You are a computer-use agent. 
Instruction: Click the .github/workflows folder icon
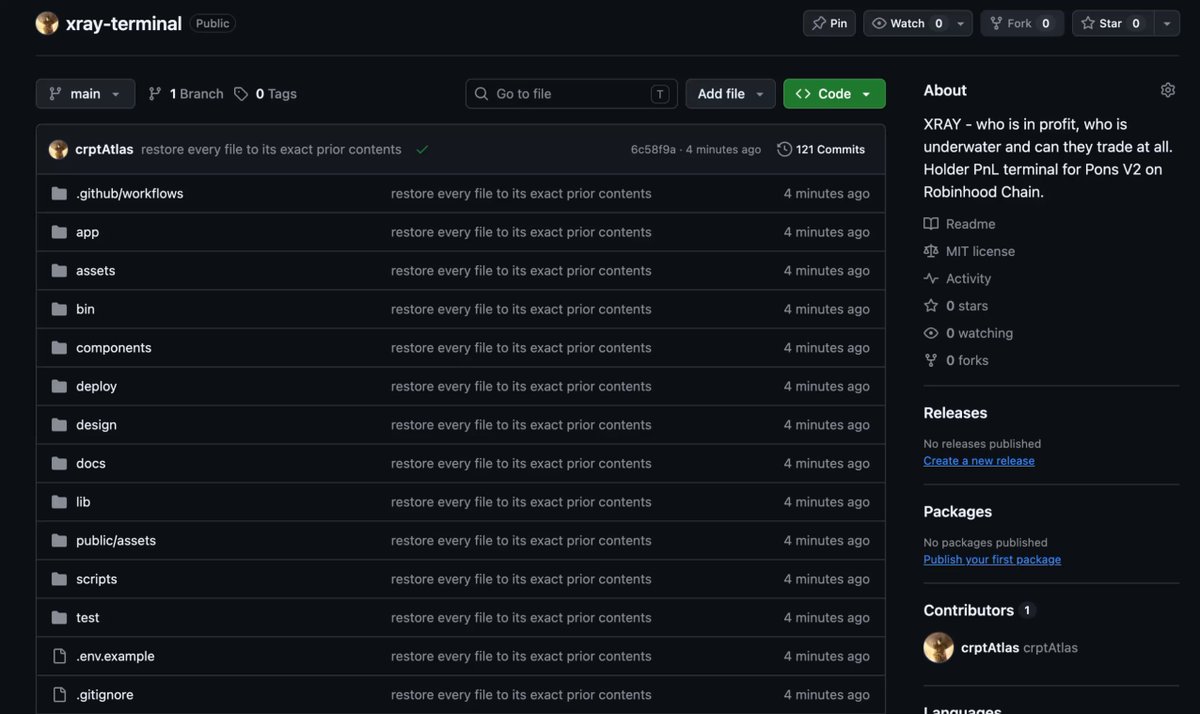[59, 193]
